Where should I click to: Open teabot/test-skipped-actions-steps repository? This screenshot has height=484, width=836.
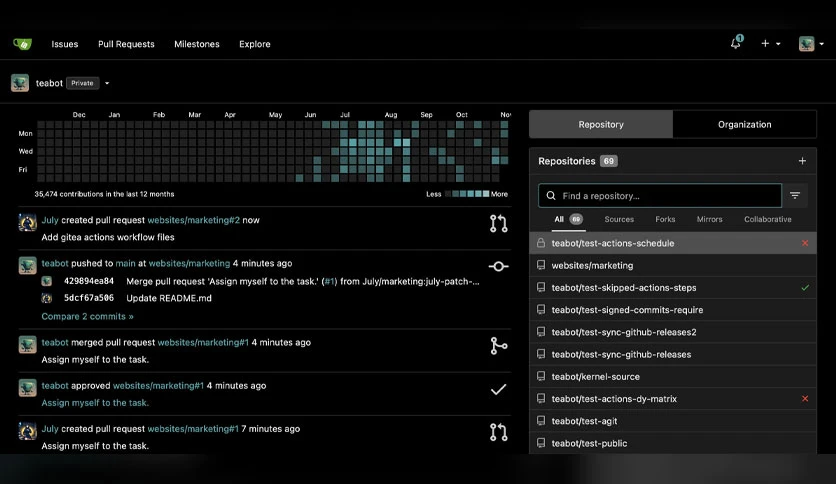point(624,288)
